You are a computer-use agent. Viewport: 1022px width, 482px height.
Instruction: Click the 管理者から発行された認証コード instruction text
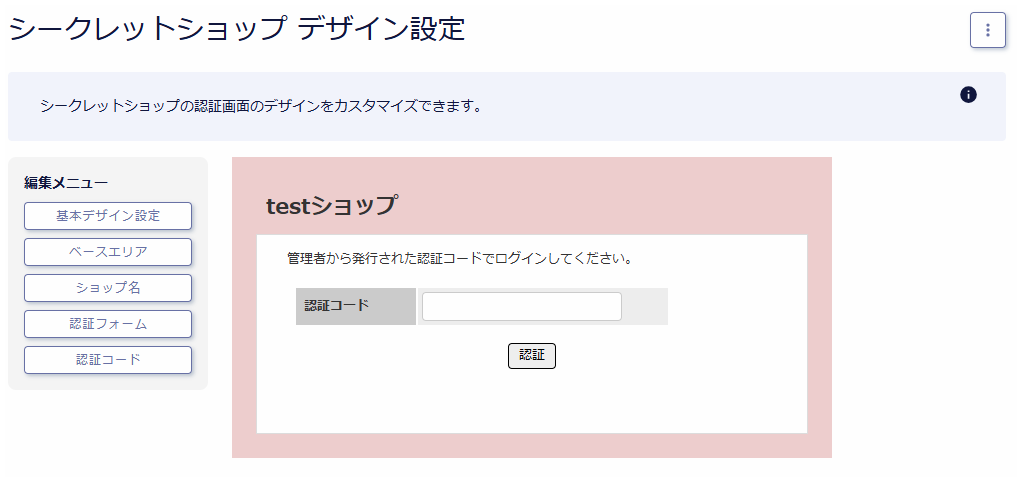point(459,259)
